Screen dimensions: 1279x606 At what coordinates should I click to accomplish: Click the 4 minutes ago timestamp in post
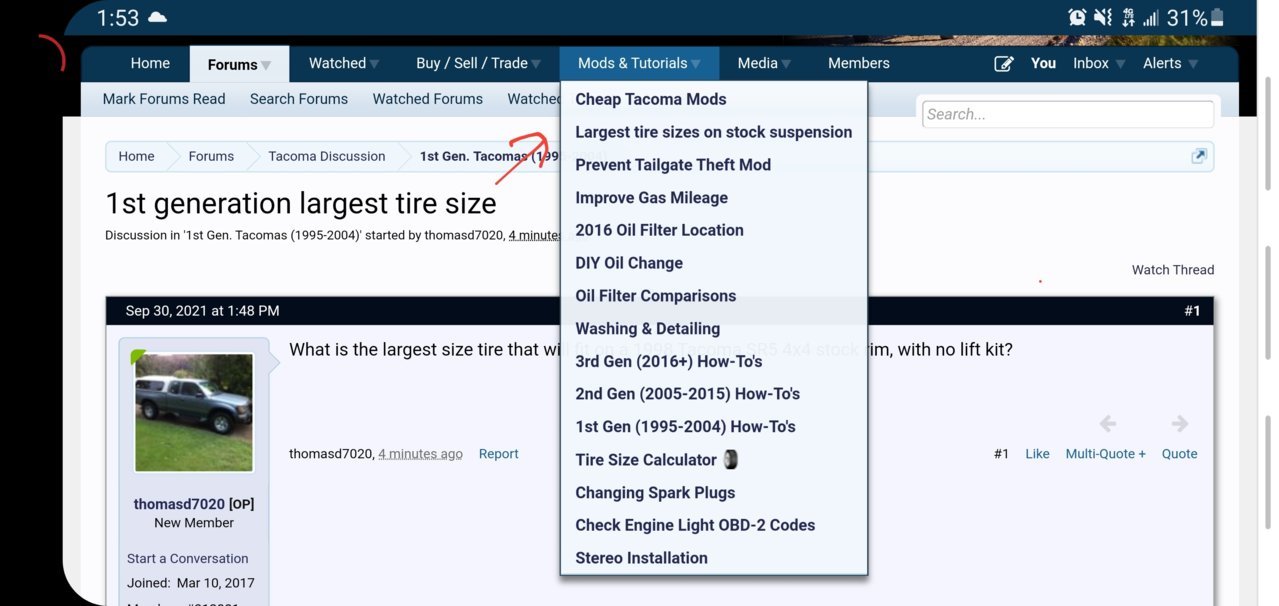420,454
